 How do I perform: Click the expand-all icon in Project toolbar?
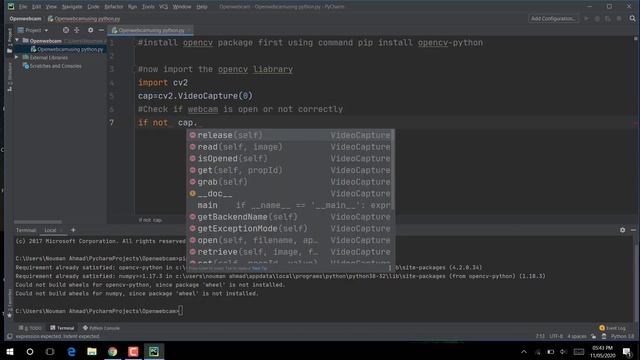(77, 30)
